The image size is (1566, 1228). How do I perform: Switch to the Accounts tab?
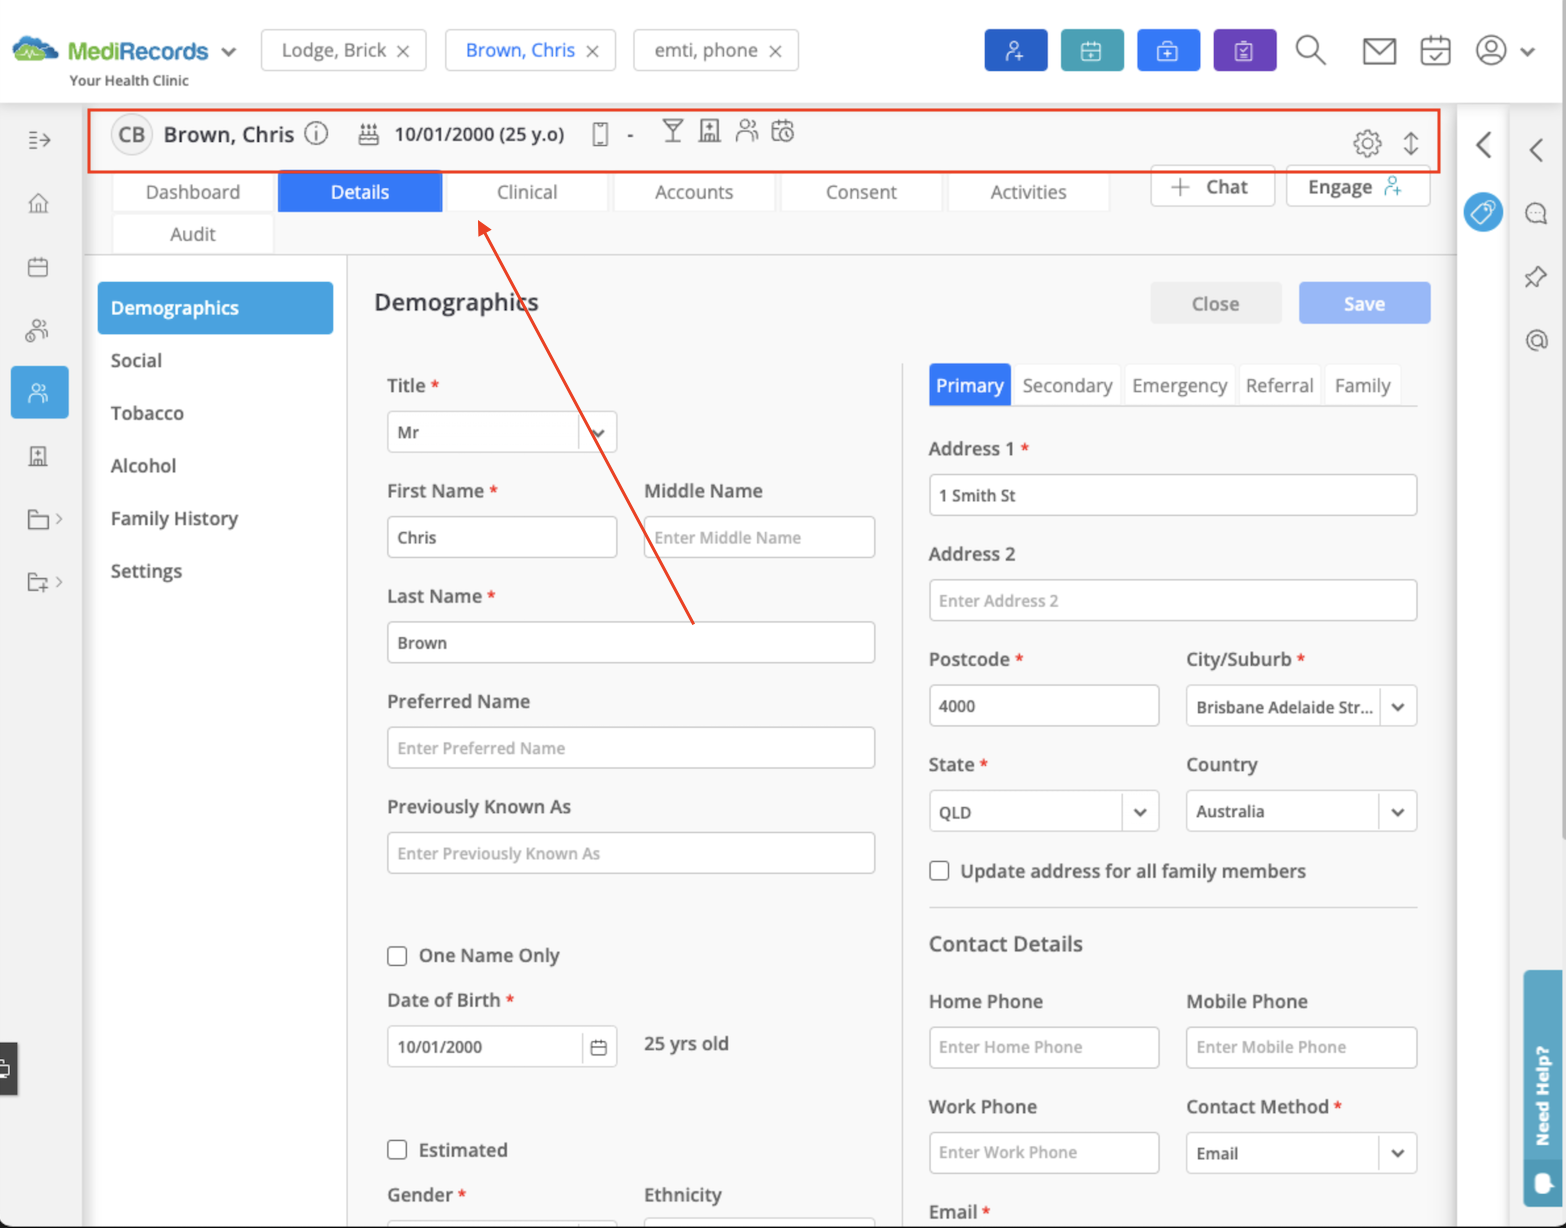coord(694,192)
